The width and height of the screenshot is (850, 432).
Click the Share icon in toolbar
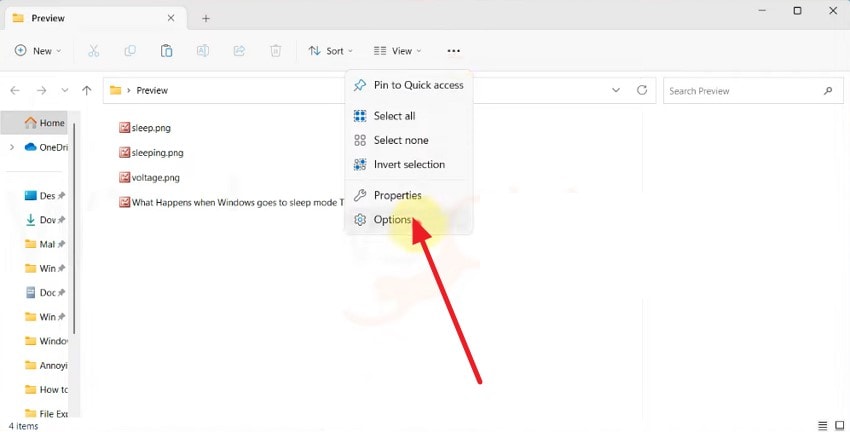coord(239,51)
